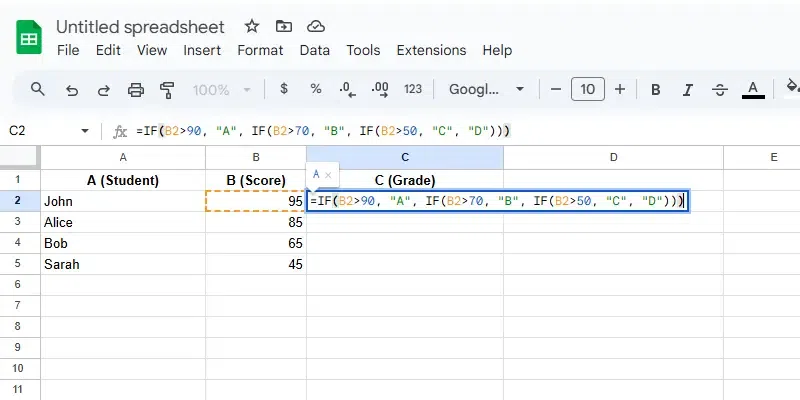Close the formula suggestion tooltip
800x400 pixels.
click(x=328, y=175)
